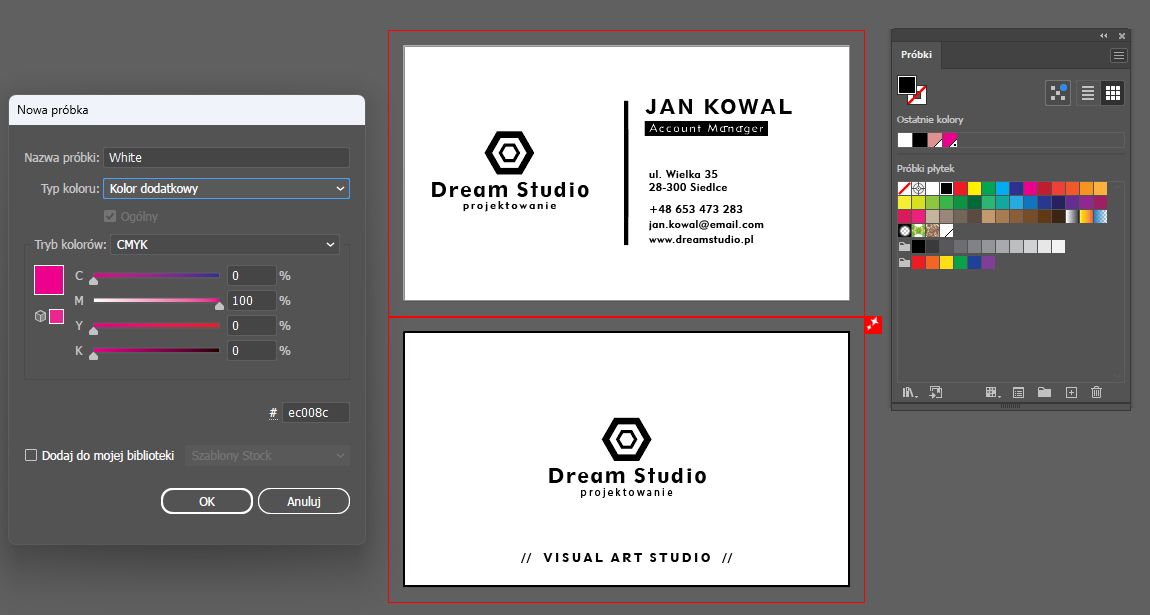Open the 'Typ koloru' dropdown
The height and width of the screenshot is (615, 1150).
coord(226,188)
